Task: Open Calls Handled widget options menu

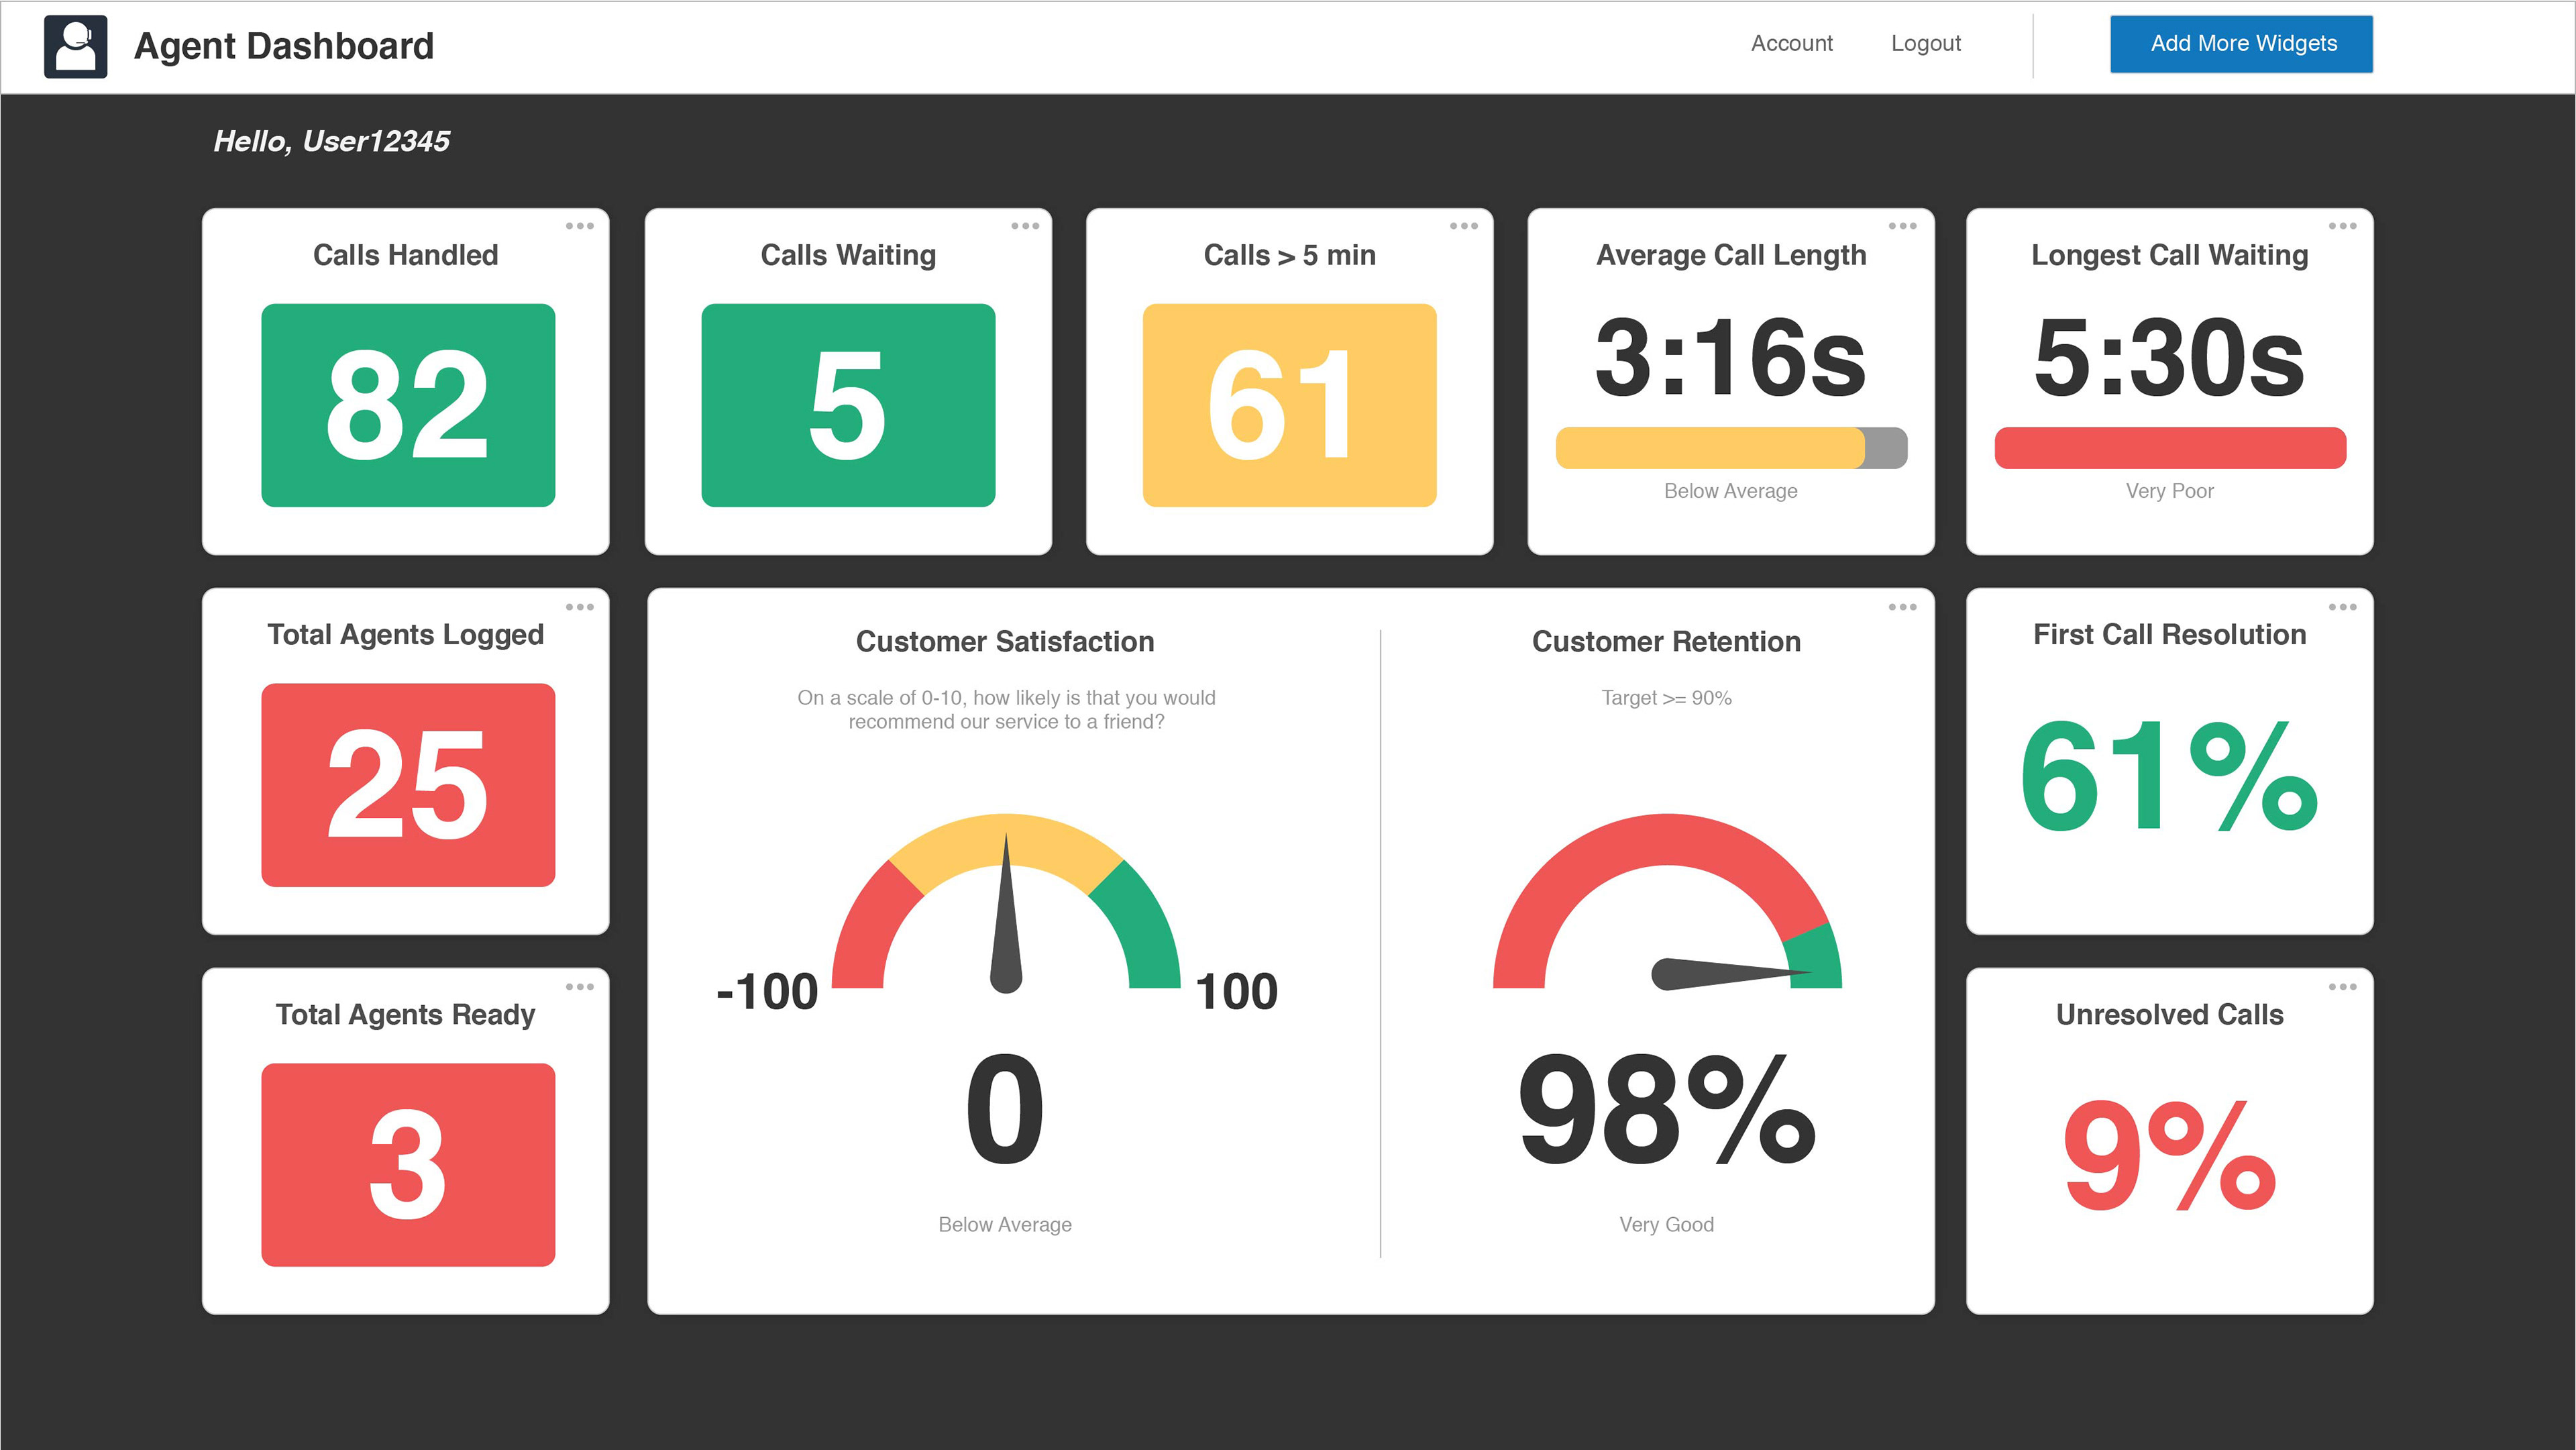Action: click(x=579, y=226)
